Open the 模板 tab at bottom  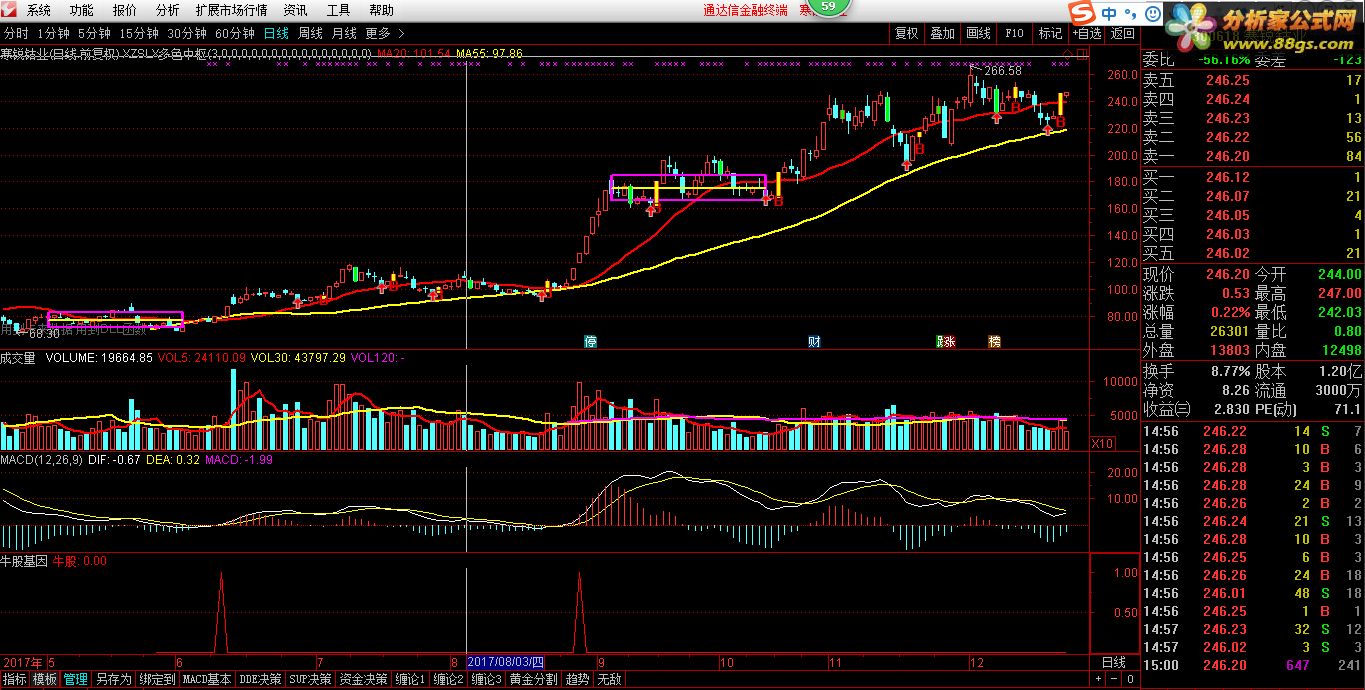(x=45, y=679)
